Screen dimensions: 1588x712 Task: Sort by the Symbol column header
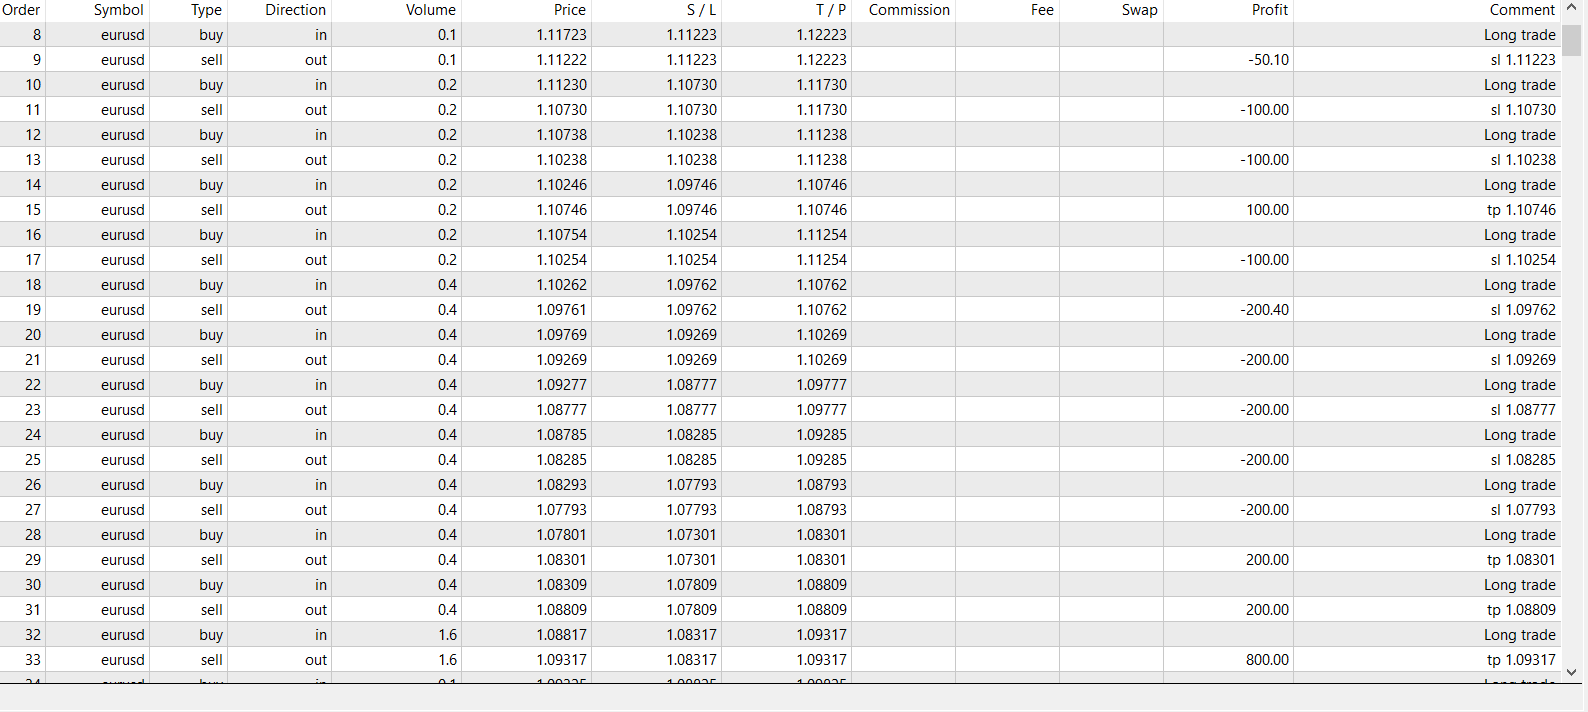click(x=119, y=10)
